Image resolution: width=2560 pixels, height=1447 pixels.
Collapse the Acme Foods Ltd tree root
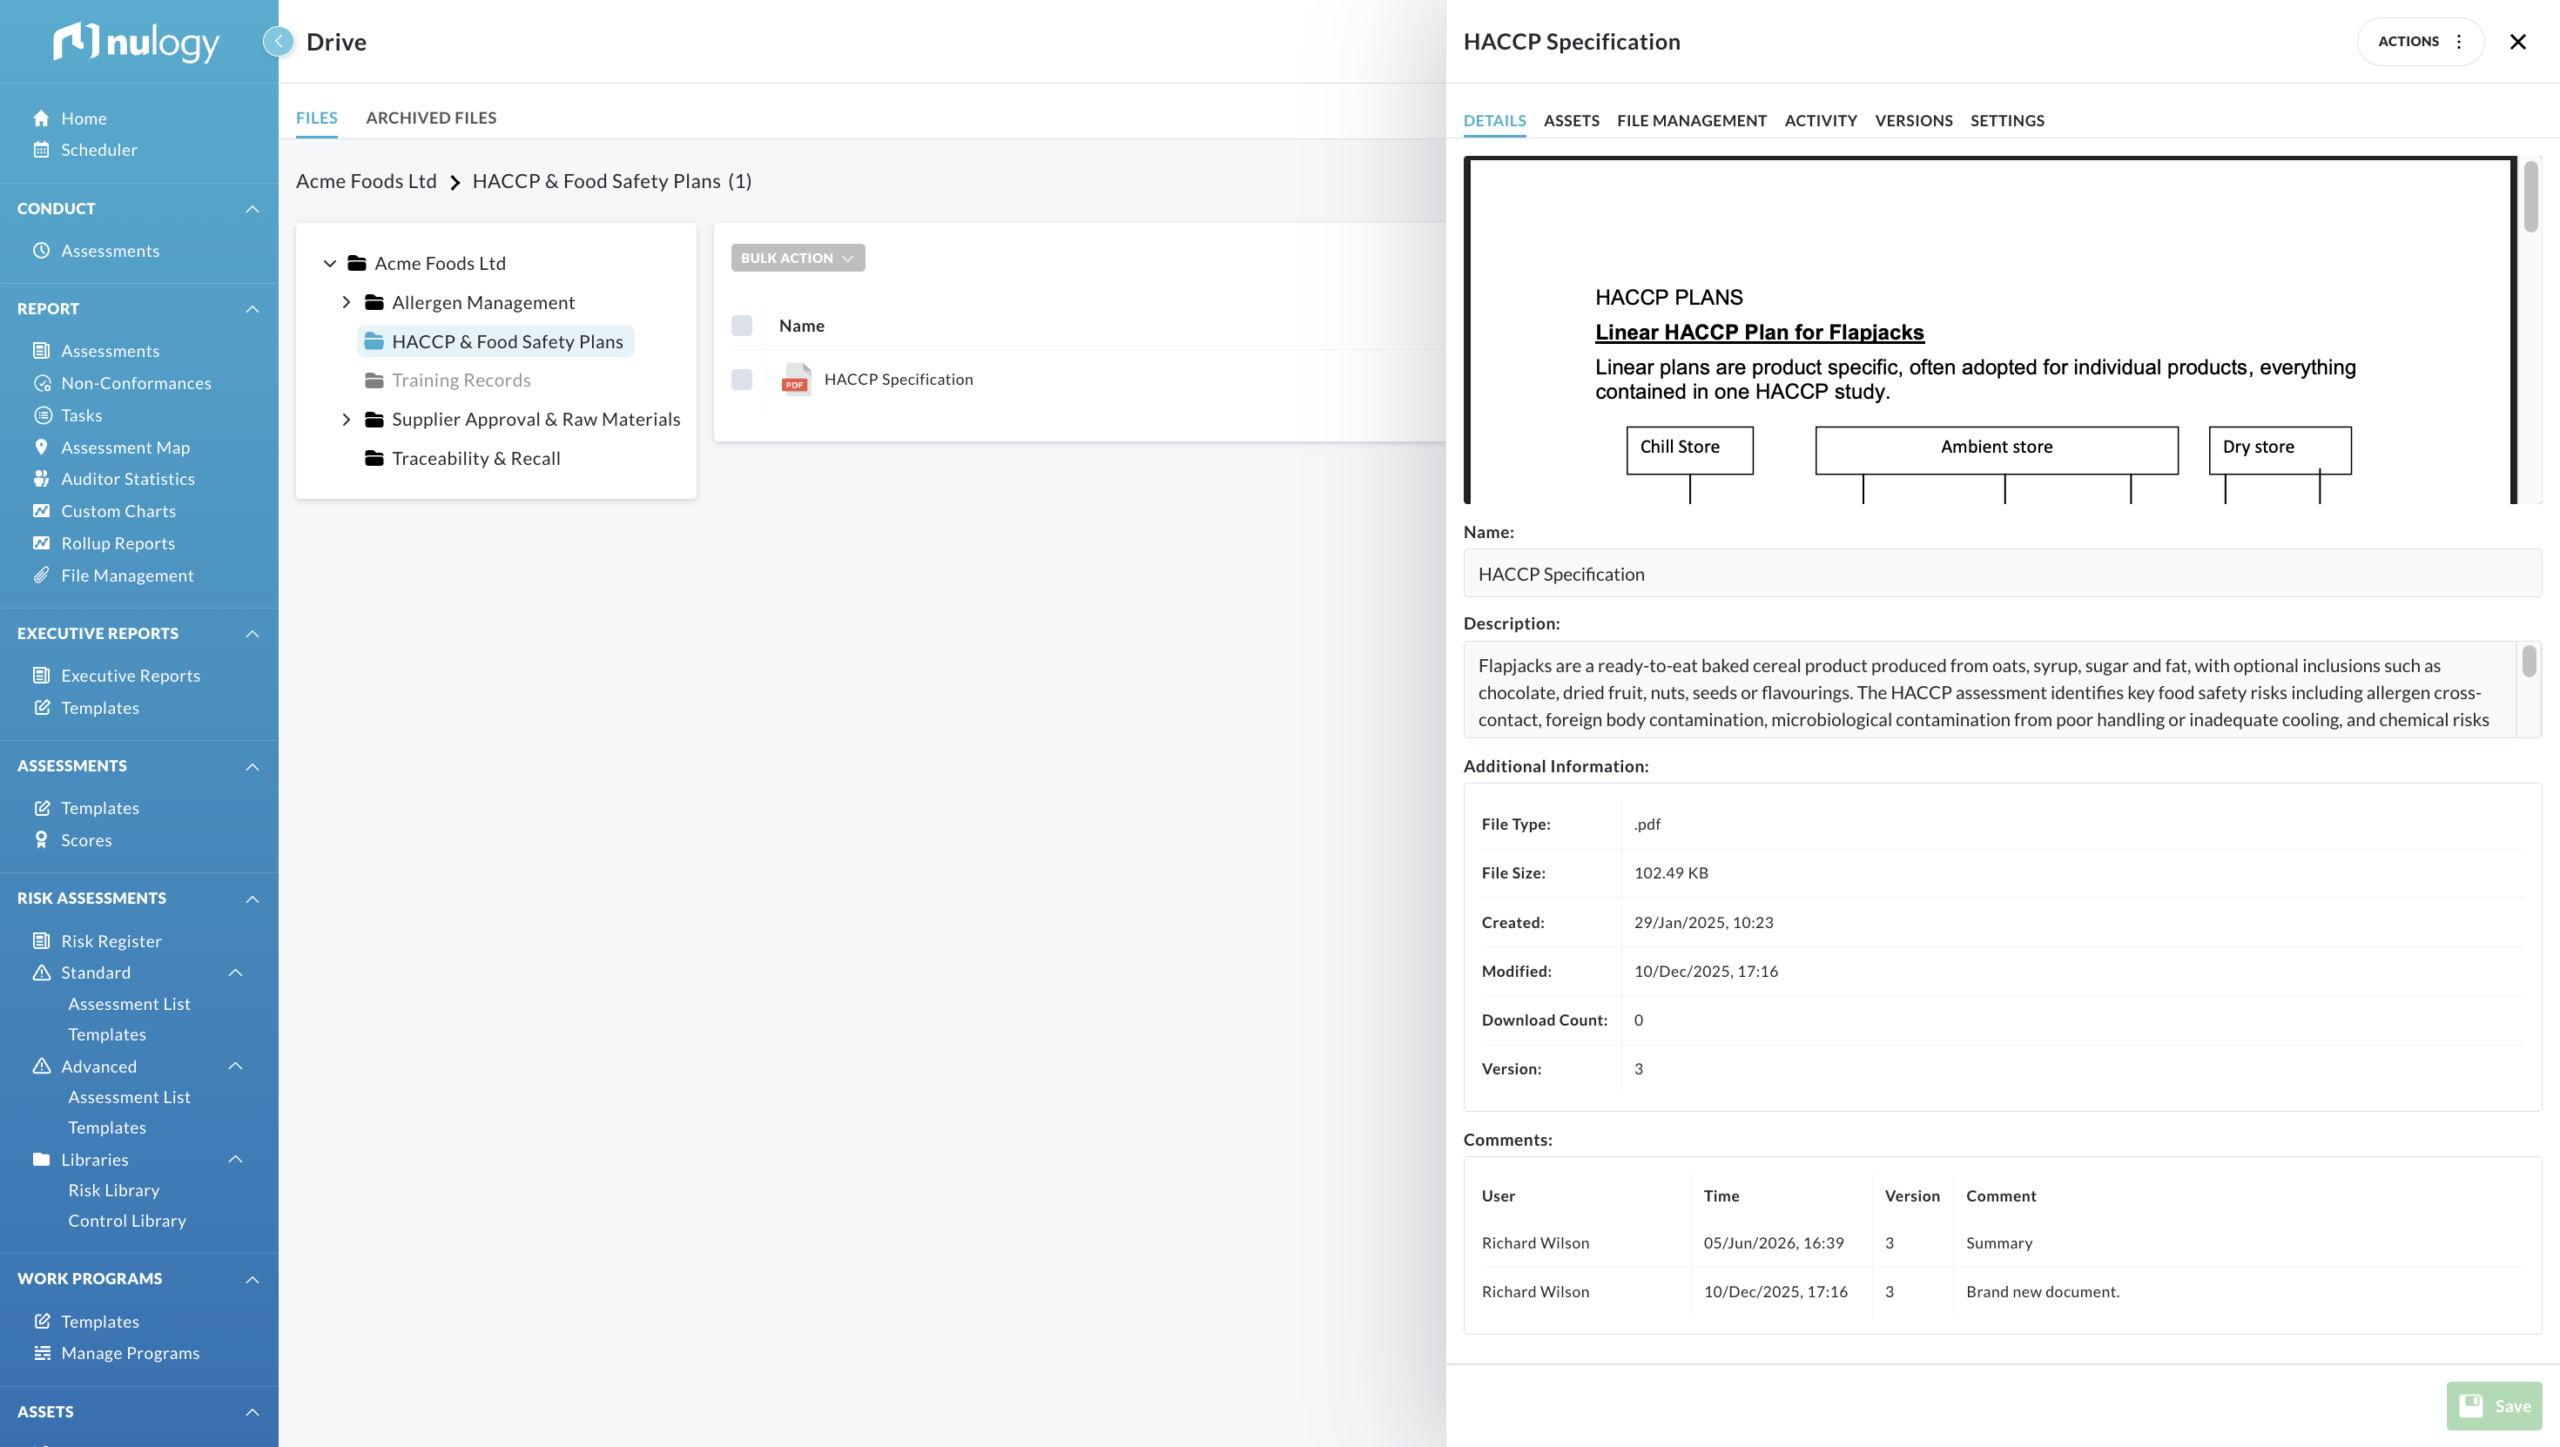(329, 263)
